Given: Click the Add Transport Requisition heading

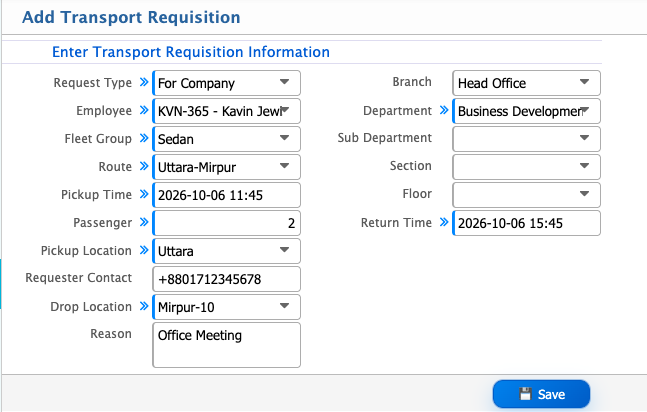Looking at the screenshot, I should click(x=131, y=17).
